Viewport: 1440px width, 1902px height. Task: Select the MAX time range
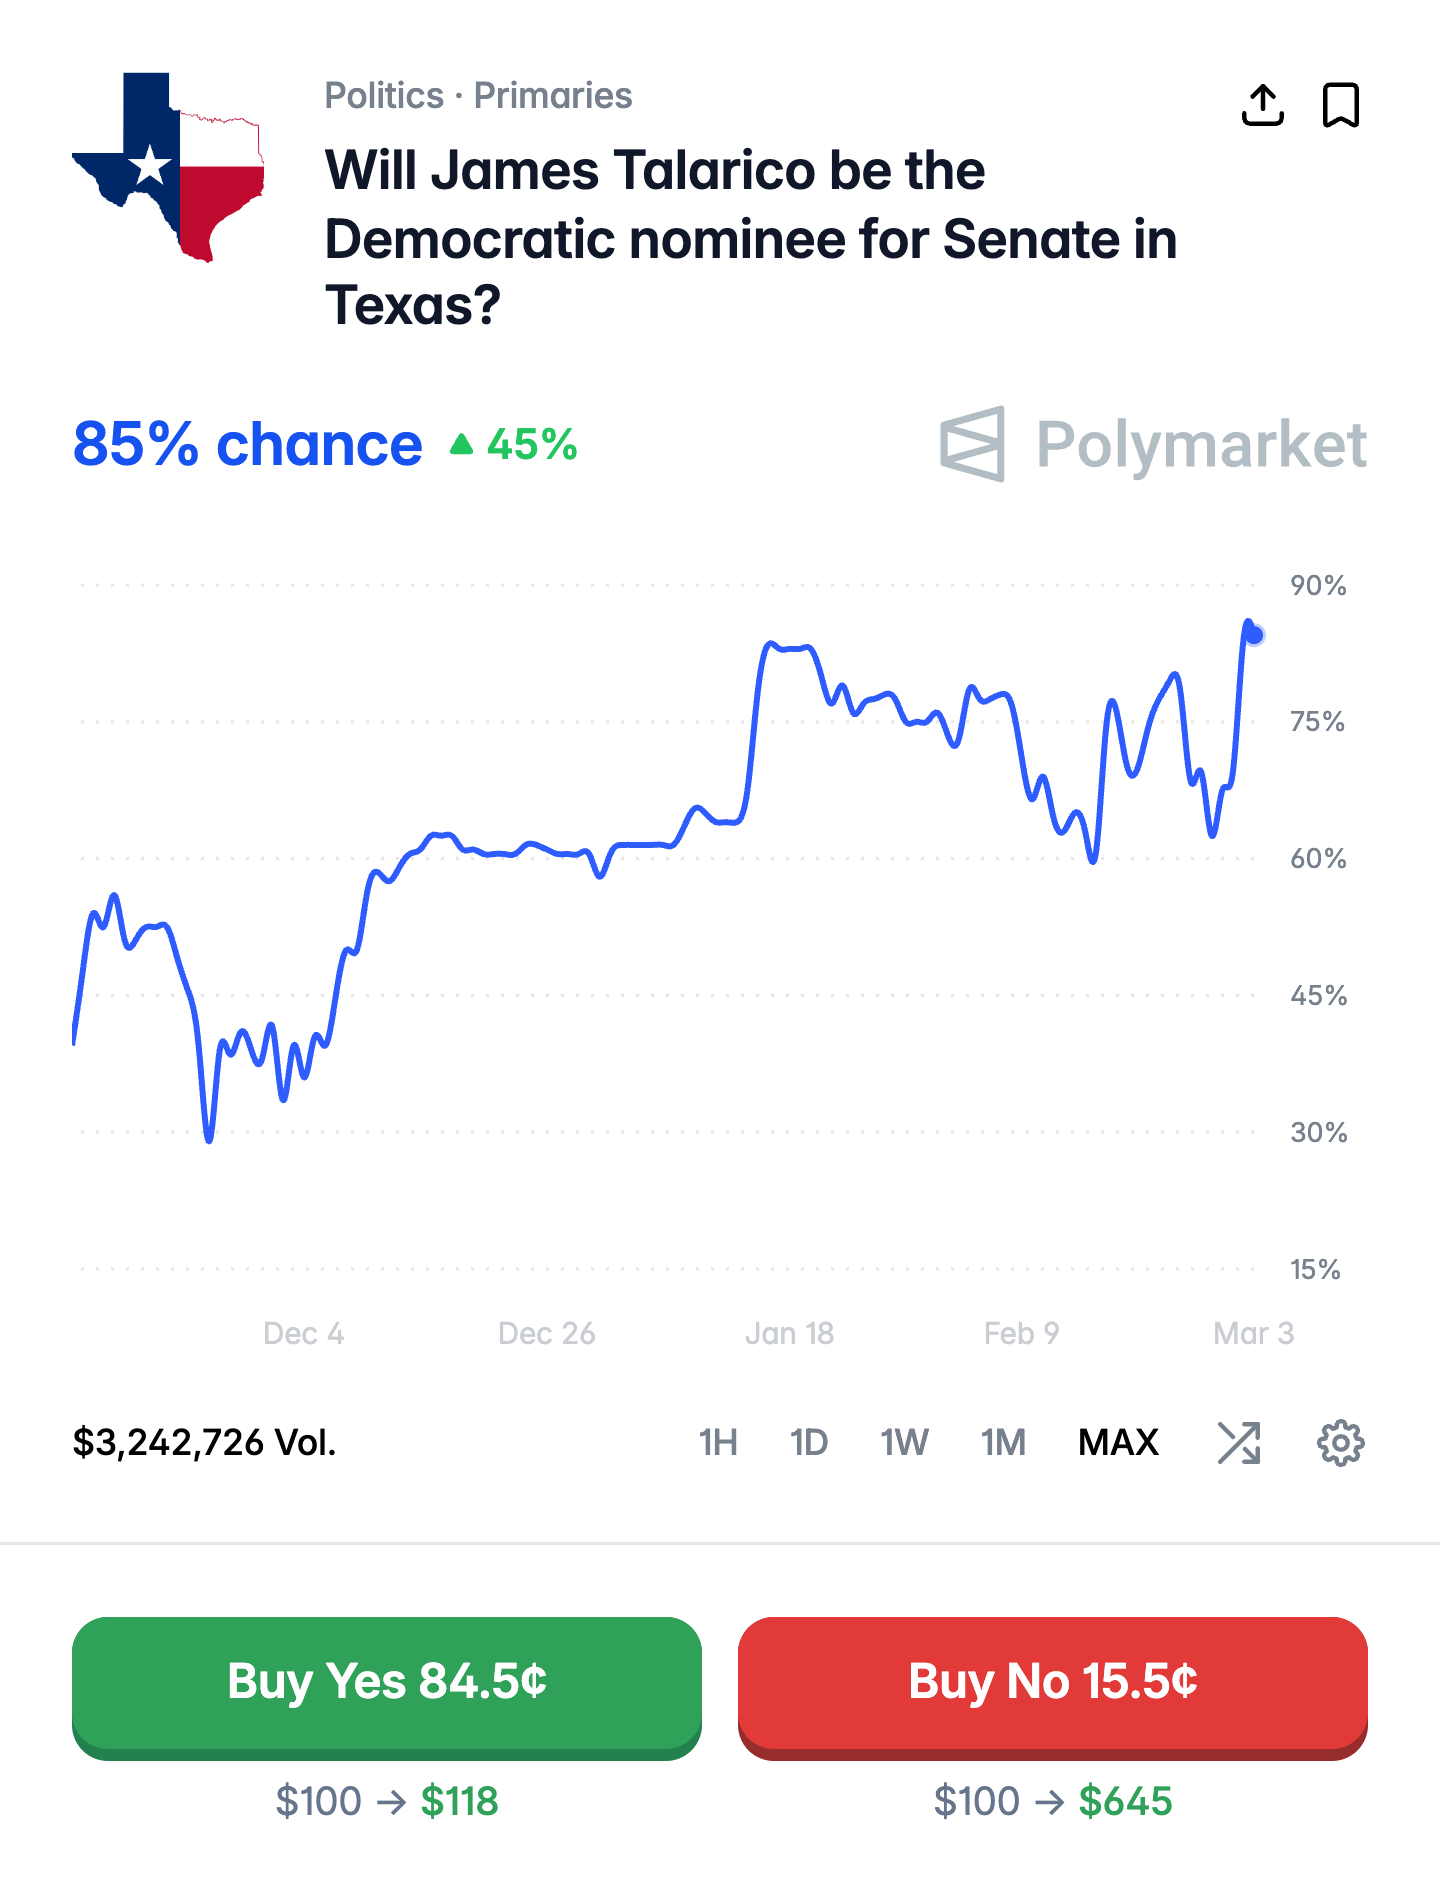point(1118,1442)
